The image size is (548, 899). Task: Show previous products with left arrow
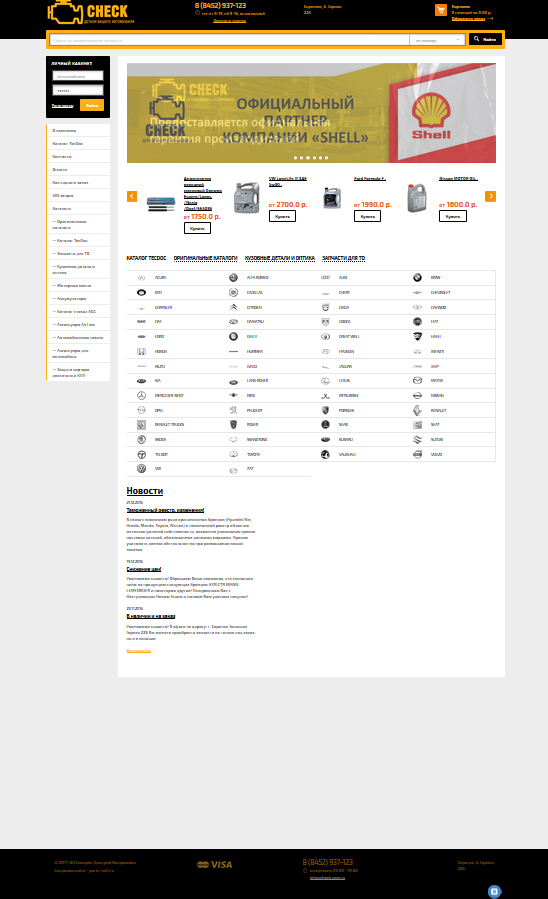[x=132, y=196]
